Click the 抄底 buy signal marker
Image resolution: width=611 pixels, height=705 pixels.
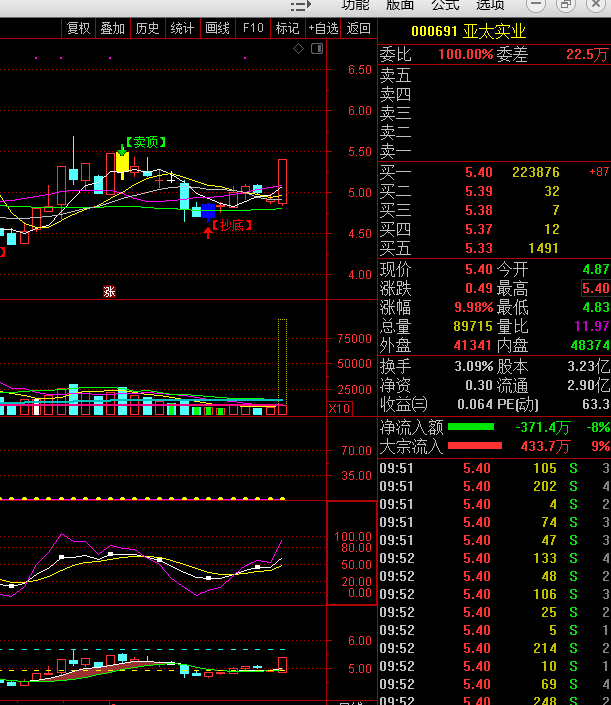tap(232, 225)
